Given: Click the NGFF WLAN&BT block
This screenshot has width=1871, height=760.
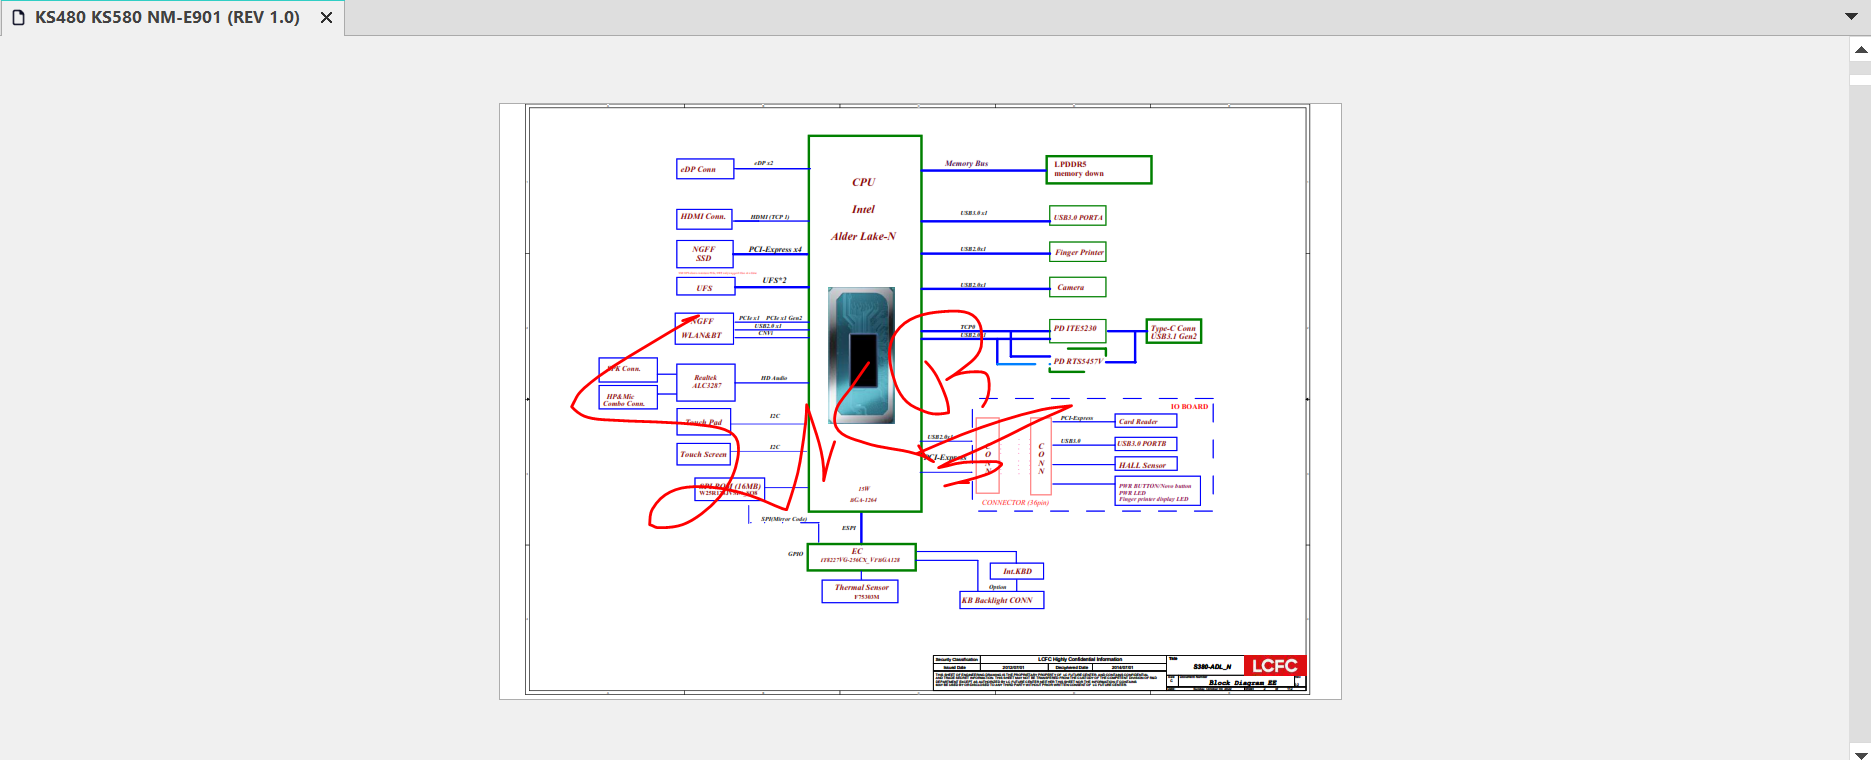Looking at the screenshot, I should [x=705, y=329].
